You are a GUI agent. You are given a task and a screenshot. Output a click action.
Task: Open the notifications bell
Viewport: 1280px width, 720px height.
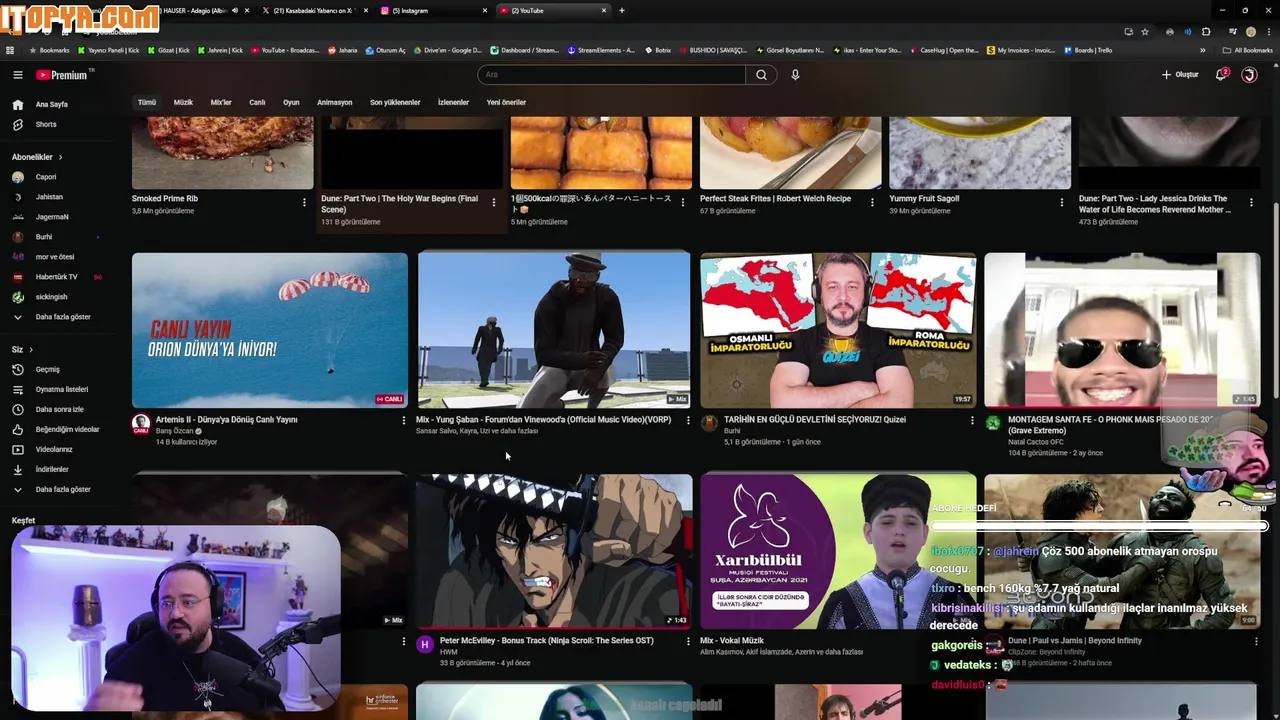point(1221,75)
